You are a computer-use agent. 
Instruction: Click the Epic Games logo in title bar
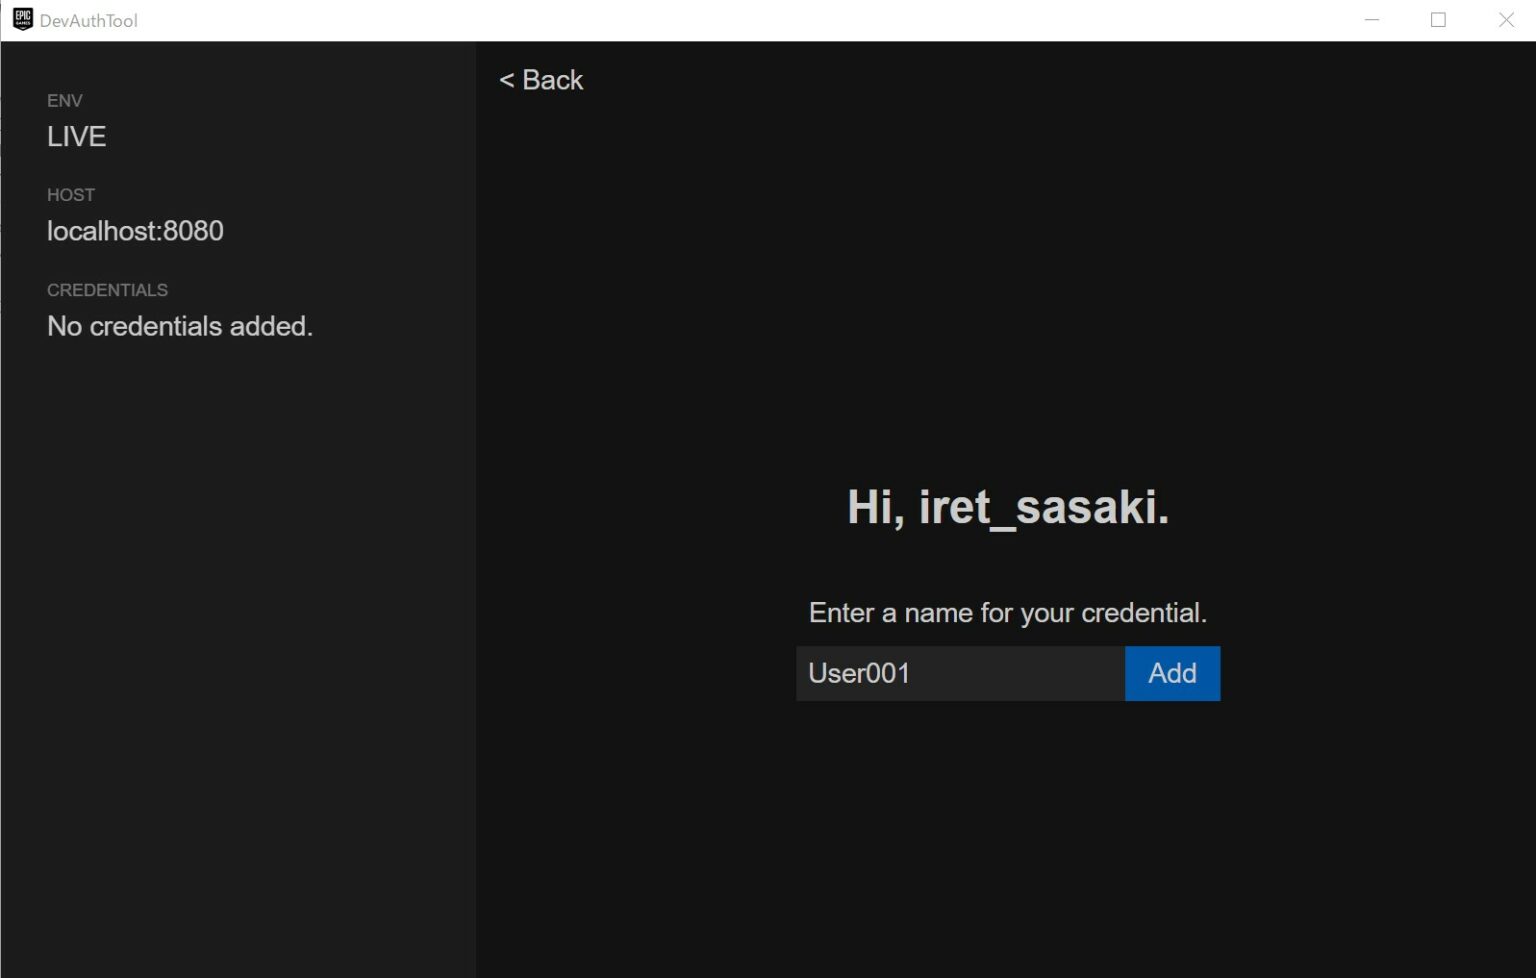(x=22, y=20)
